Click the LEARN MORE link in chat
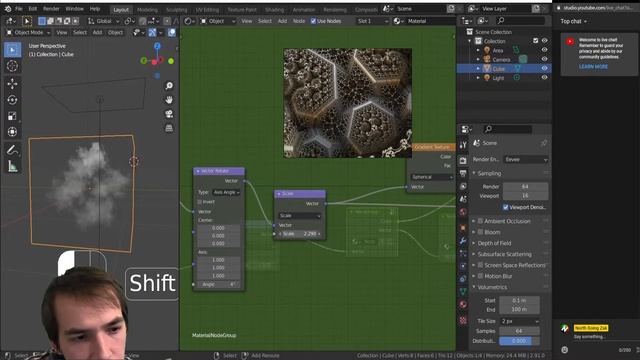This screenshot has width=640, height=360. coord(593,67)
